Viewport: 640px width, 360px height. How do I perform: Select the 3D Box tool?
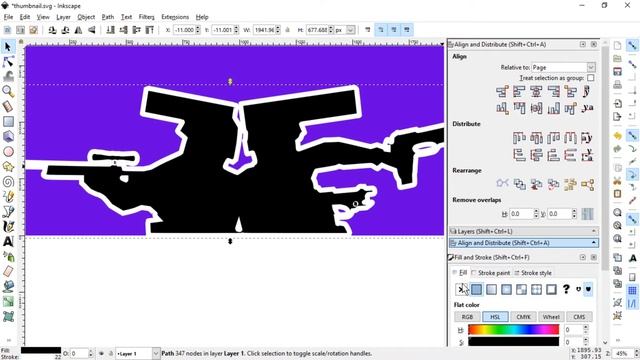8,136
